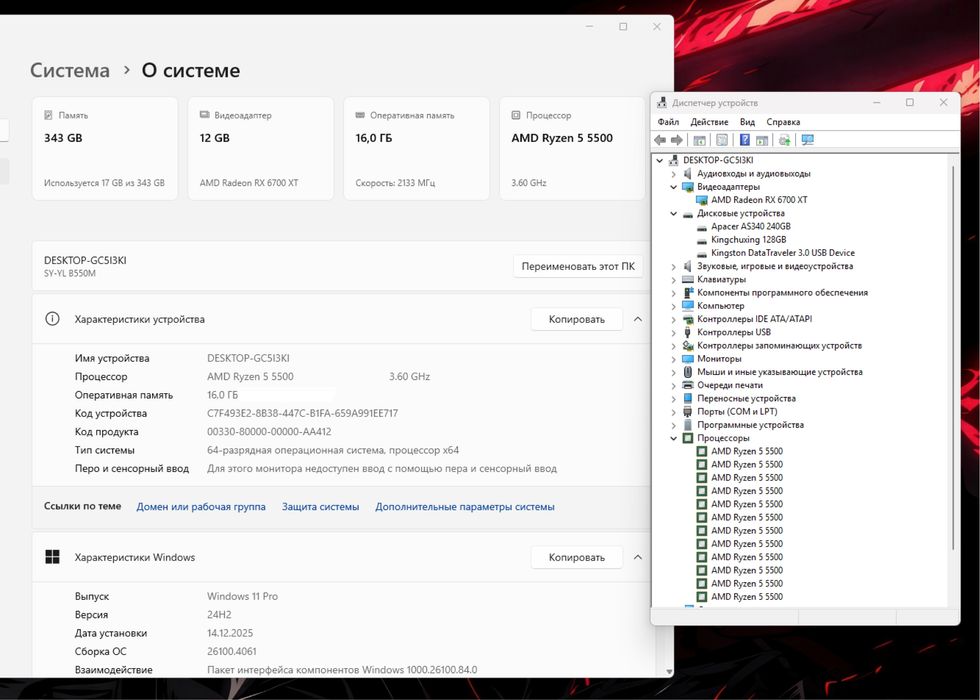This screenshot has height=700, width=980.
Task: Click Переименовать этот ПК button
Action: 578,266
